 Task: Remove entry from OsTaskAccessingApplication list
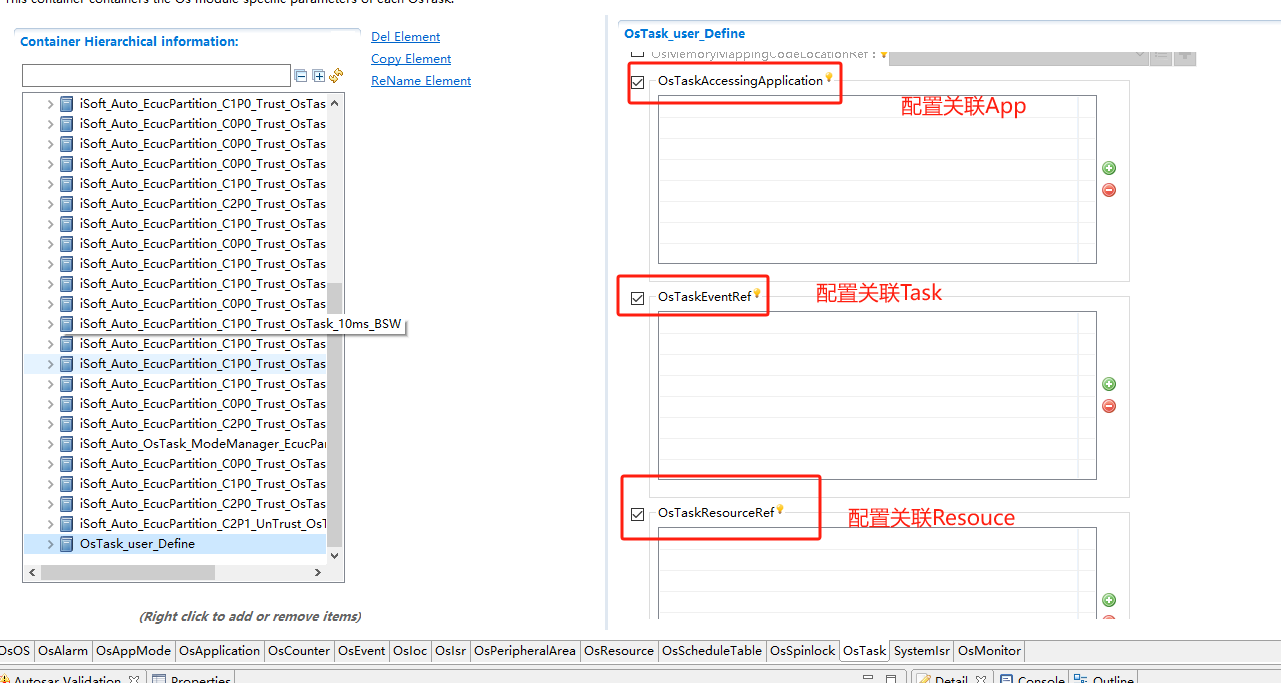(1109, 190)
